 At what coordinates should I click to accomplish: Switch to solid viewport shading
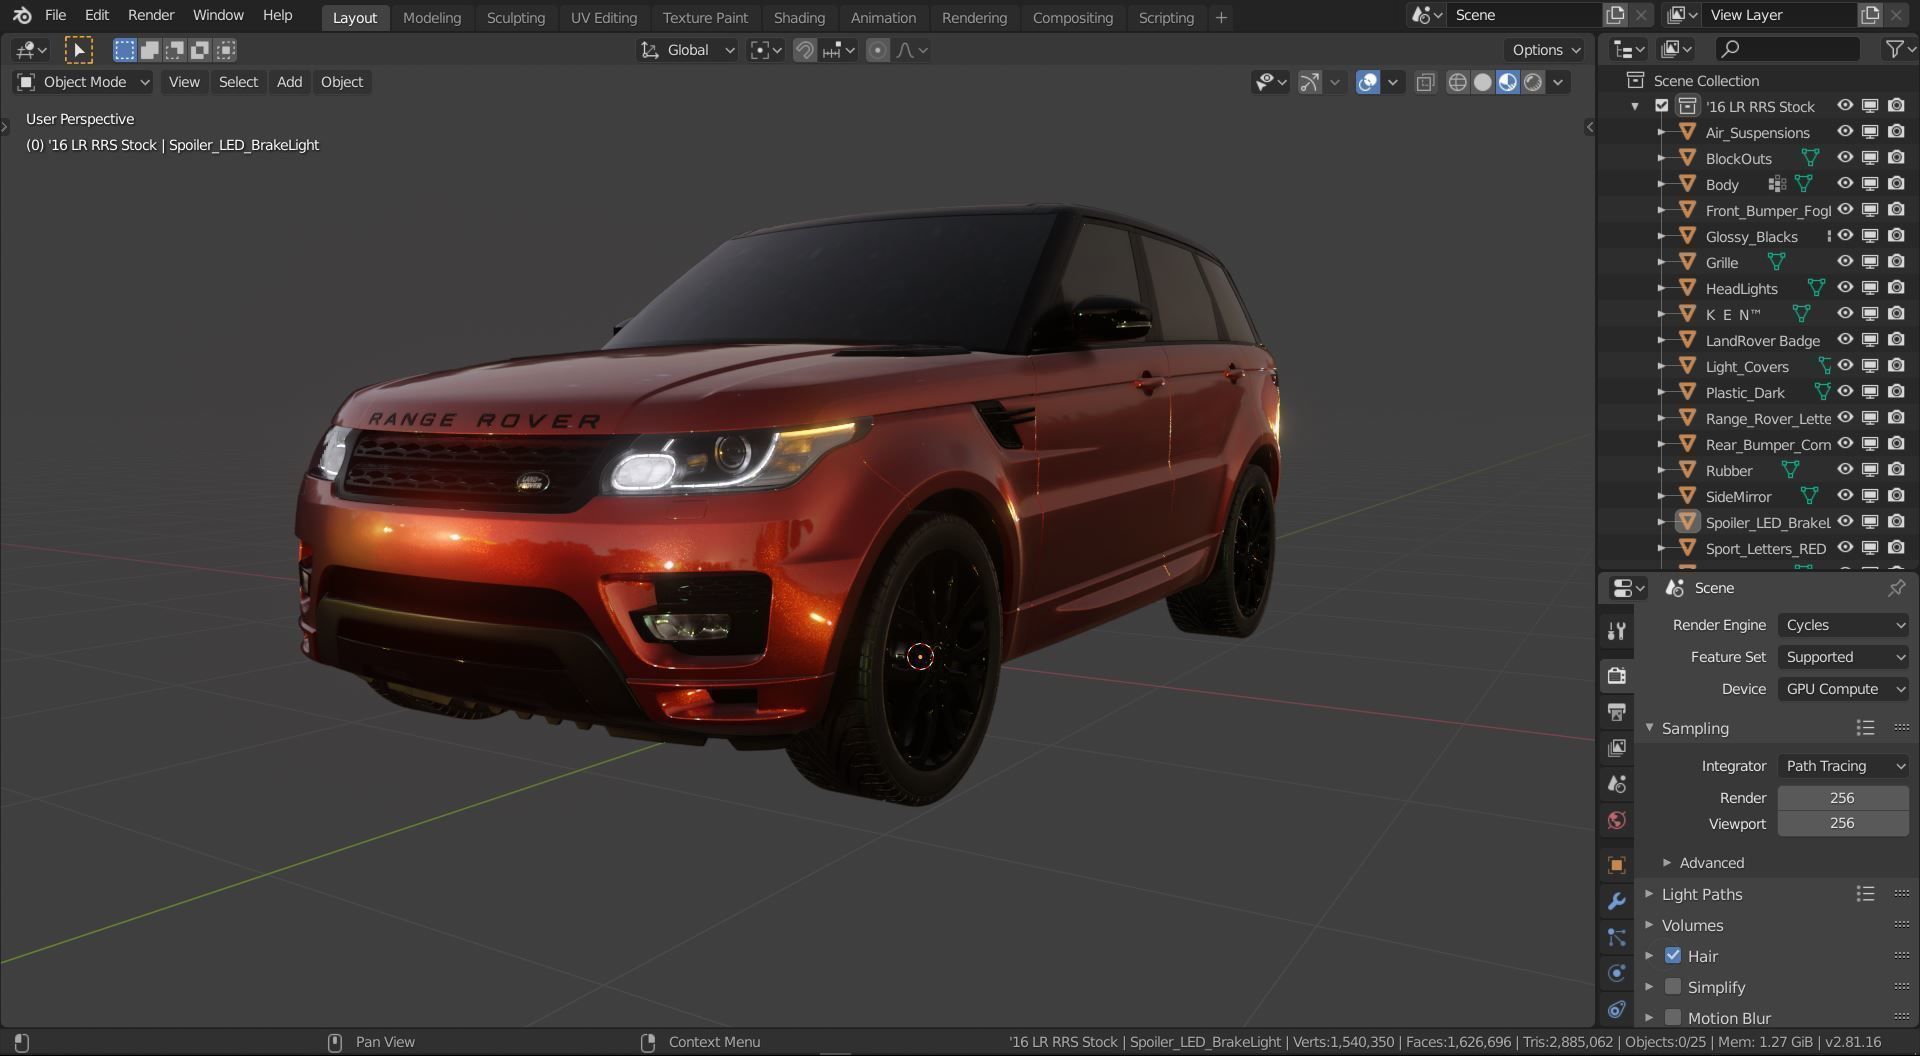pyautogui.click(x=1483, y=82)
